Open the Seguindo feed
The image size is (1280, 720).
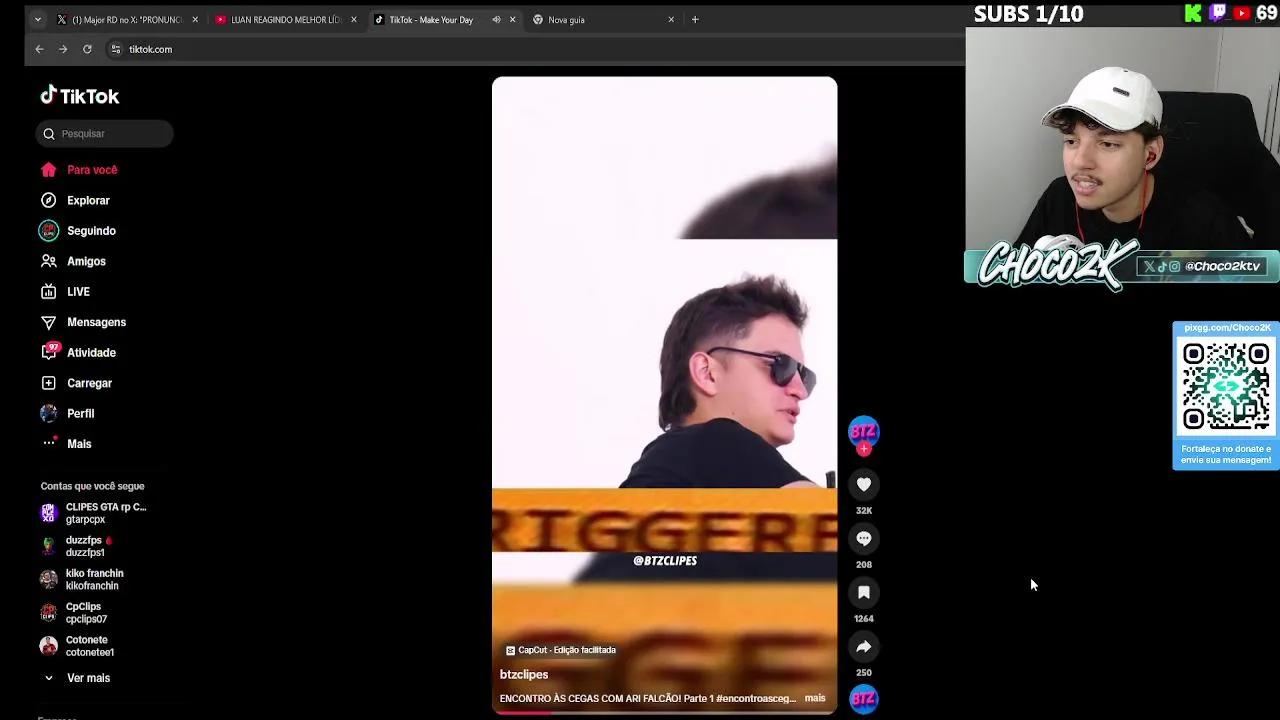91,231
